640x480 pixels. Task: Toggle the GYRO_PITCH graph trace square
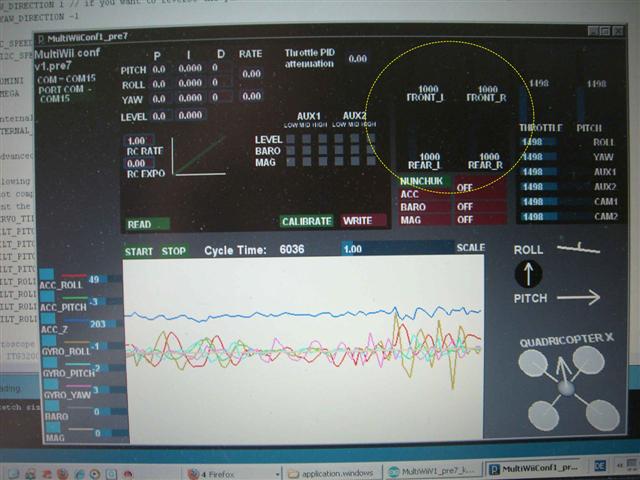pyautogui.click(x=50, y=363)
